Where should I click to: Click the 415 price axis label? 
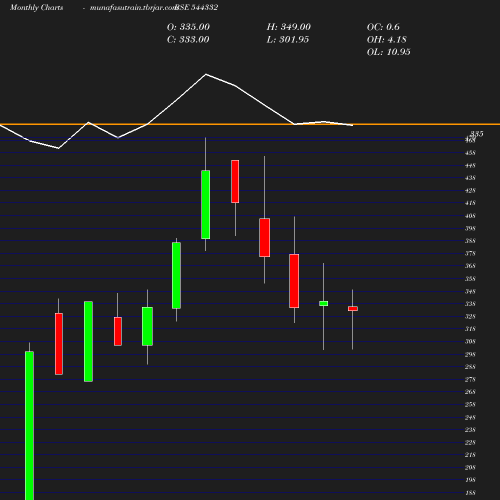pos(470,203)
